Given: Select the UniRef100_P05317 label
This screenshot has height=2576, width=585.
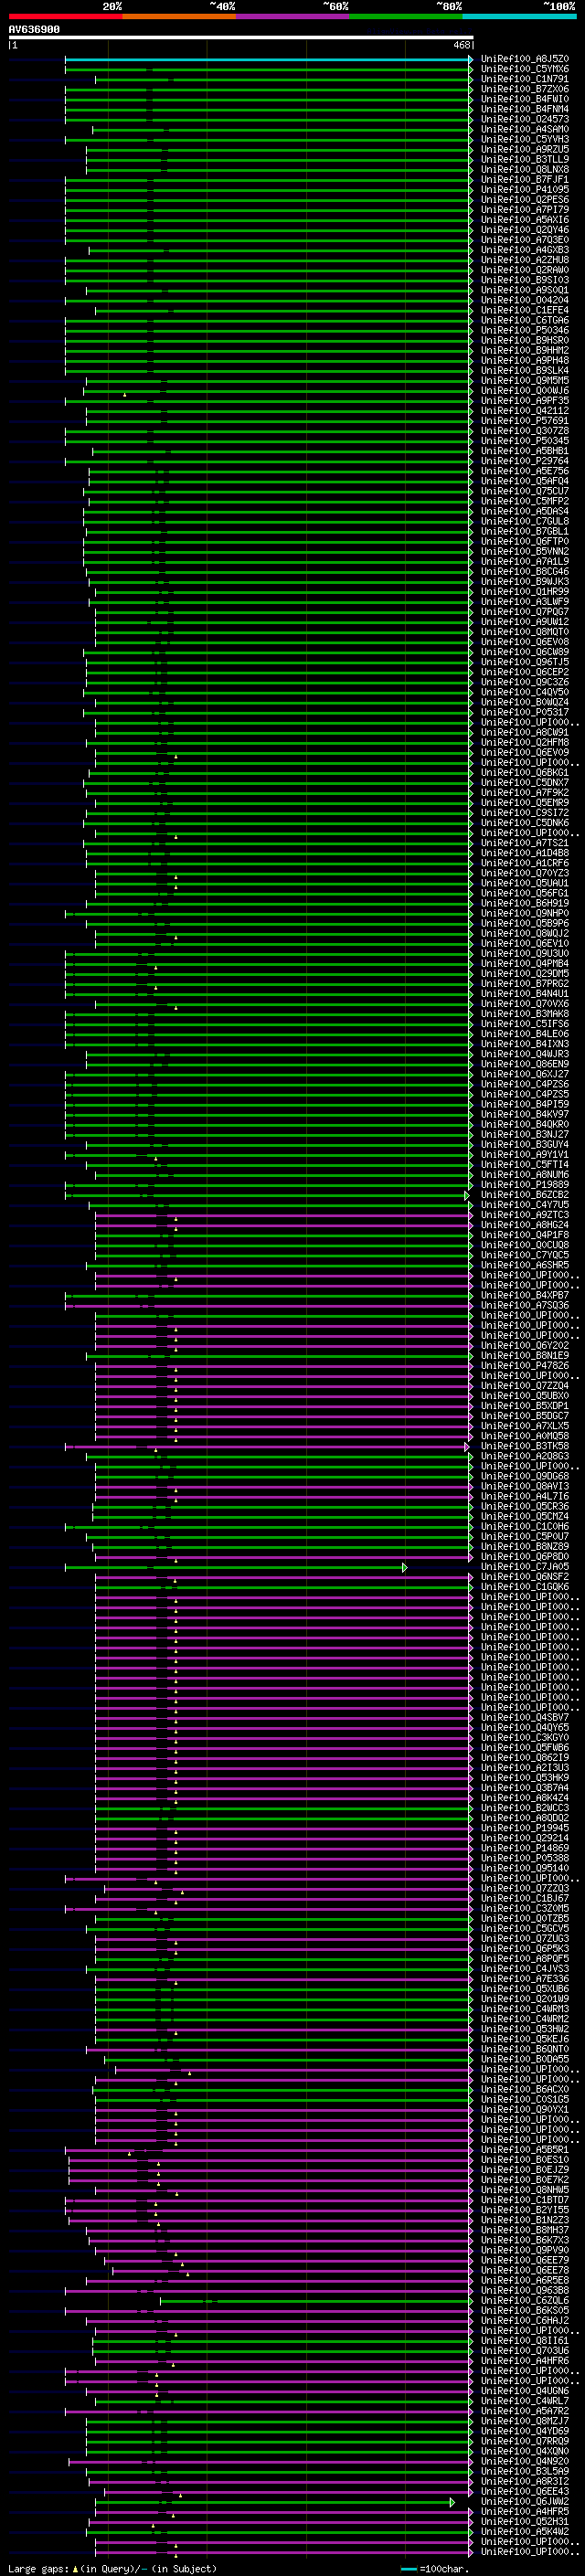Looking at the screenshot, I should tap(524, 712).
